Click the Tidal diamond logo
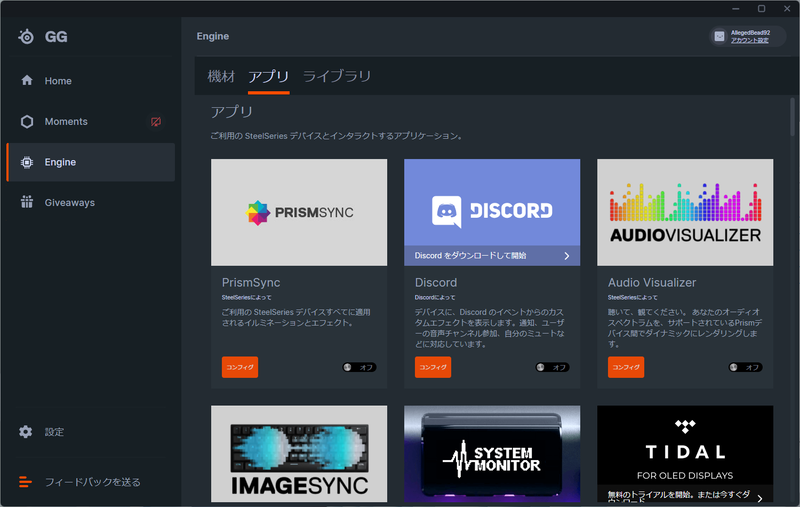 [x=685, y=426]
